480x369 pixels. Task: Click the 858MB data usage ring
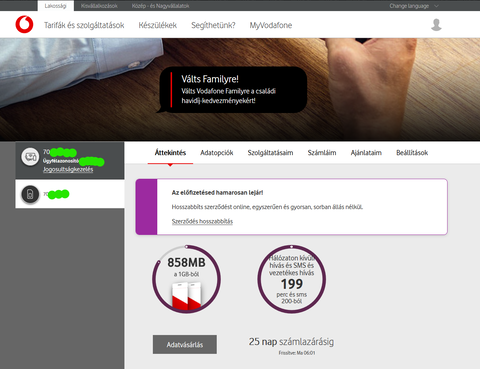click(186, 279)
